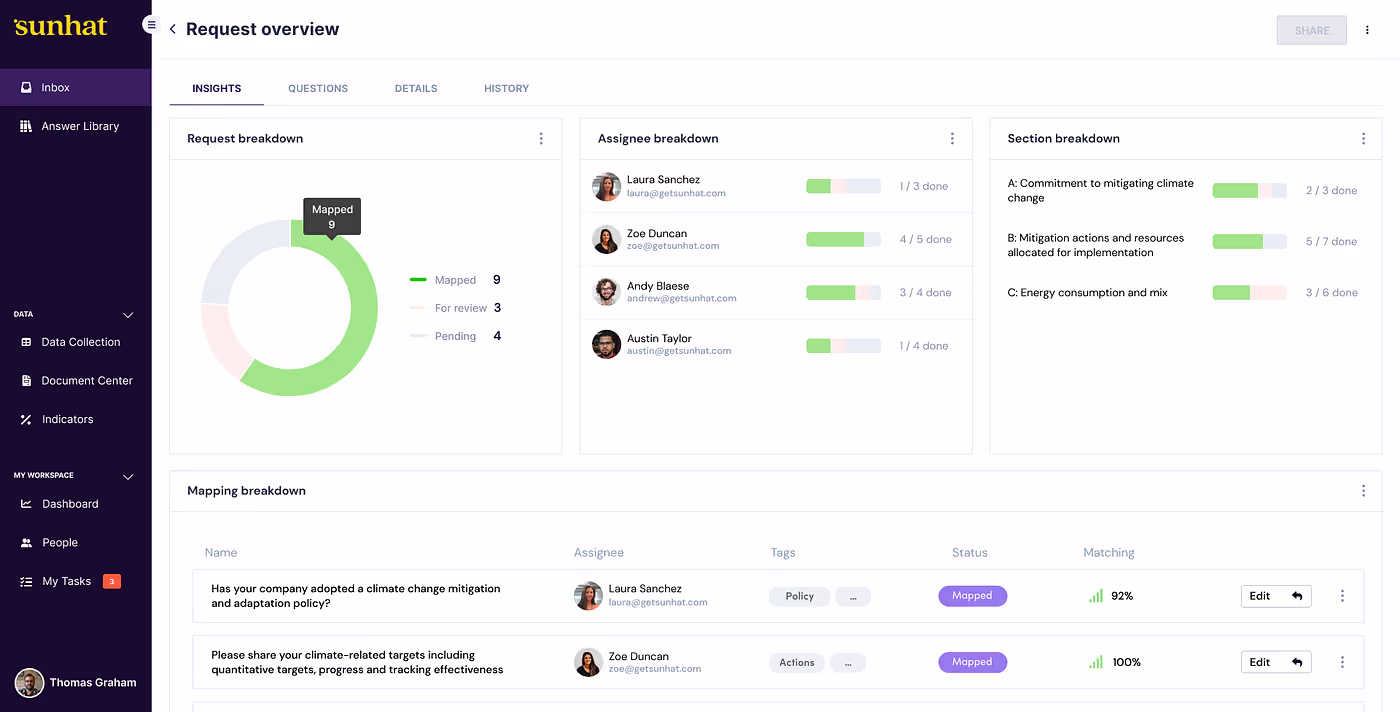Switch to the HISTORY tab
1400x712 pixels.
point(506,88)
